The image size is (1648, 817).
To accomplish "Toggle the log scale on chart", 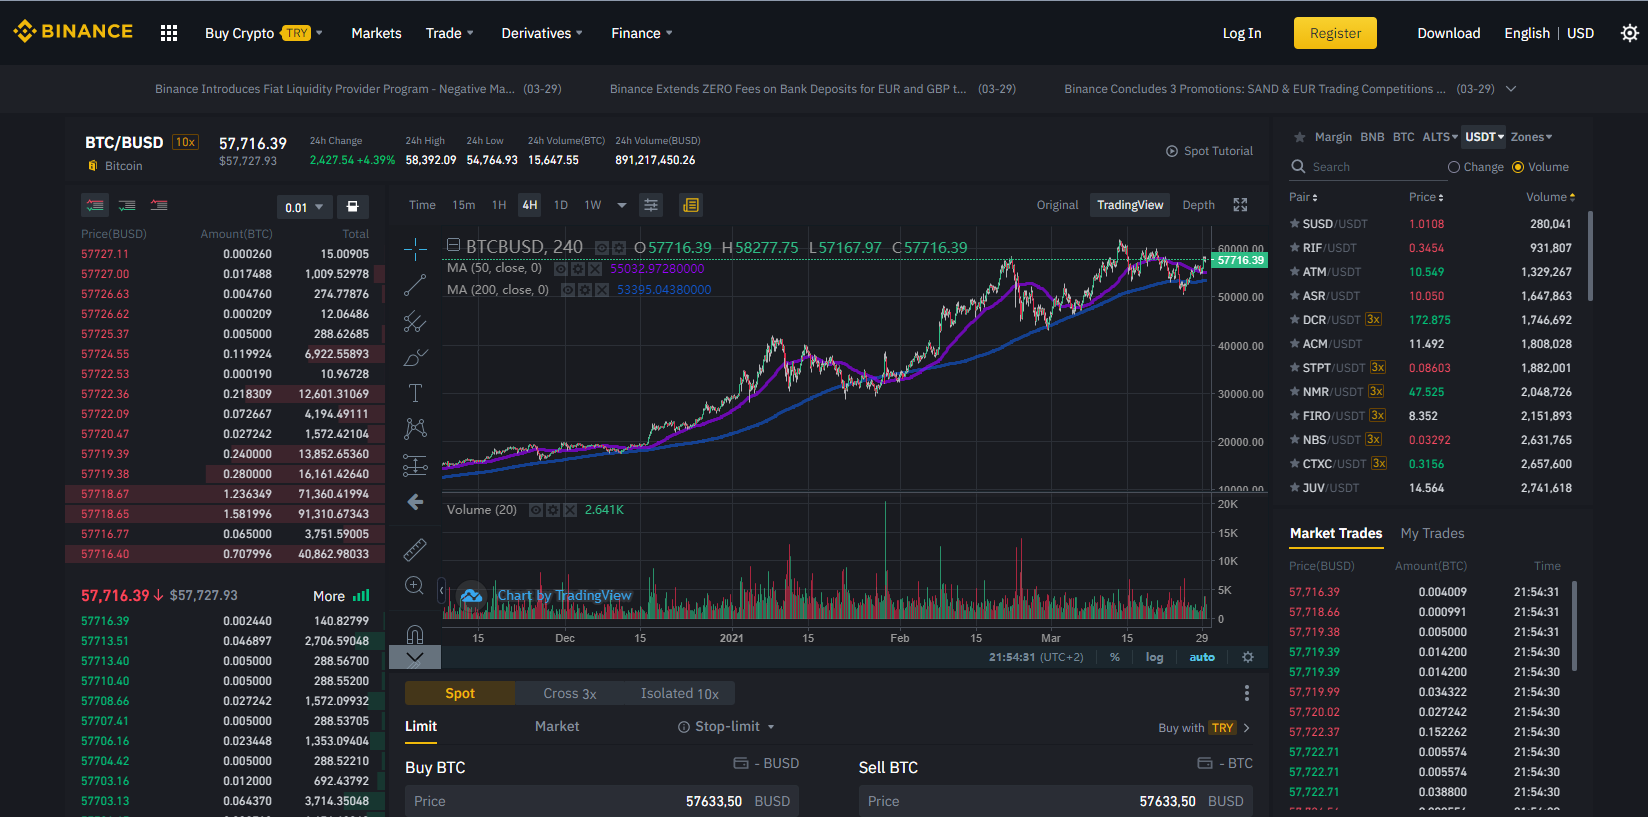I will [1154, 657].
